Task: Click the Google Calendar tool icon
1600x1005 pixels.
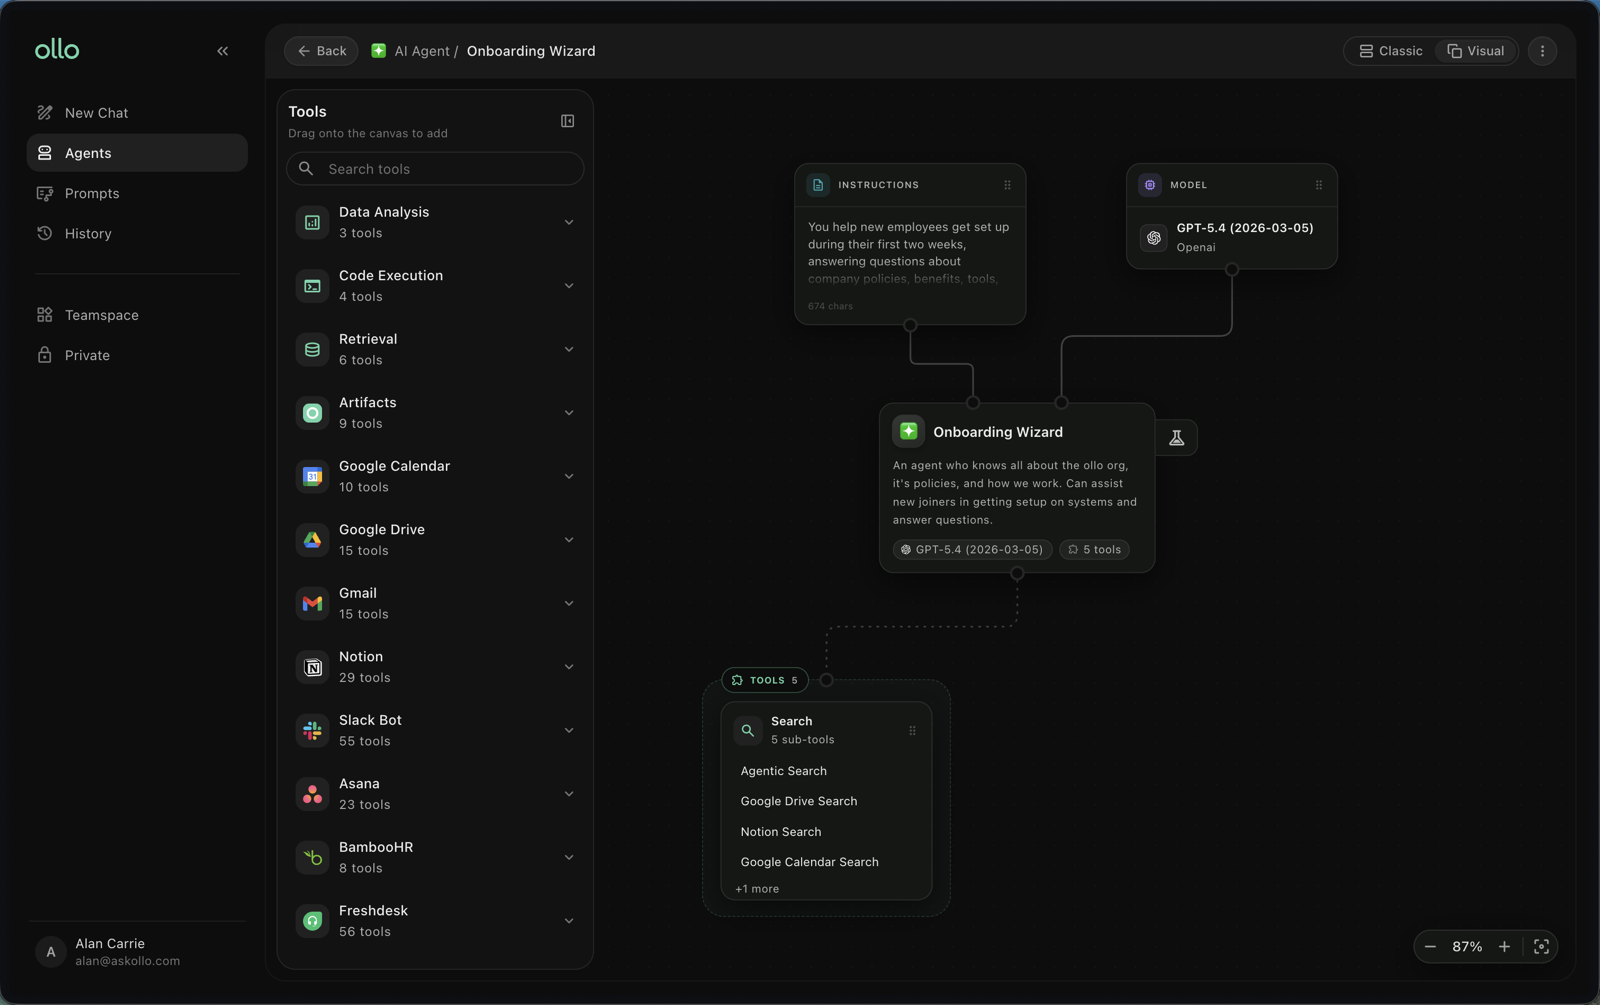Action: click(313, 476)
